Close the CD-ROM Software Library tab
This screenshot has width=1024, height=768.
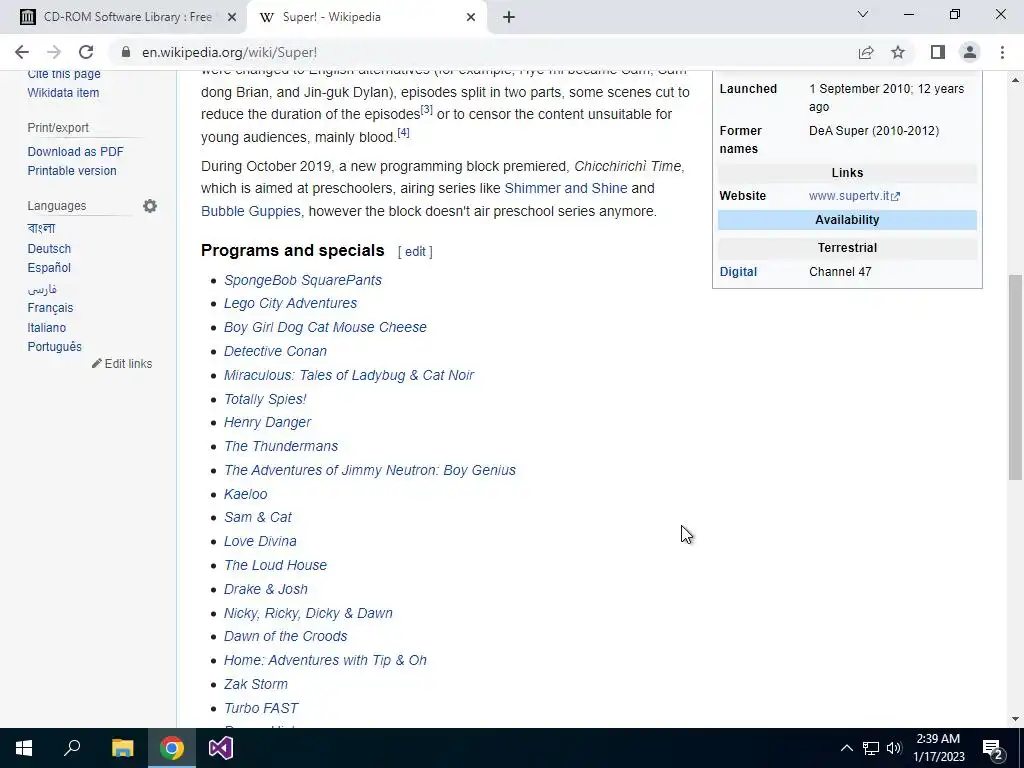[231, 18]
